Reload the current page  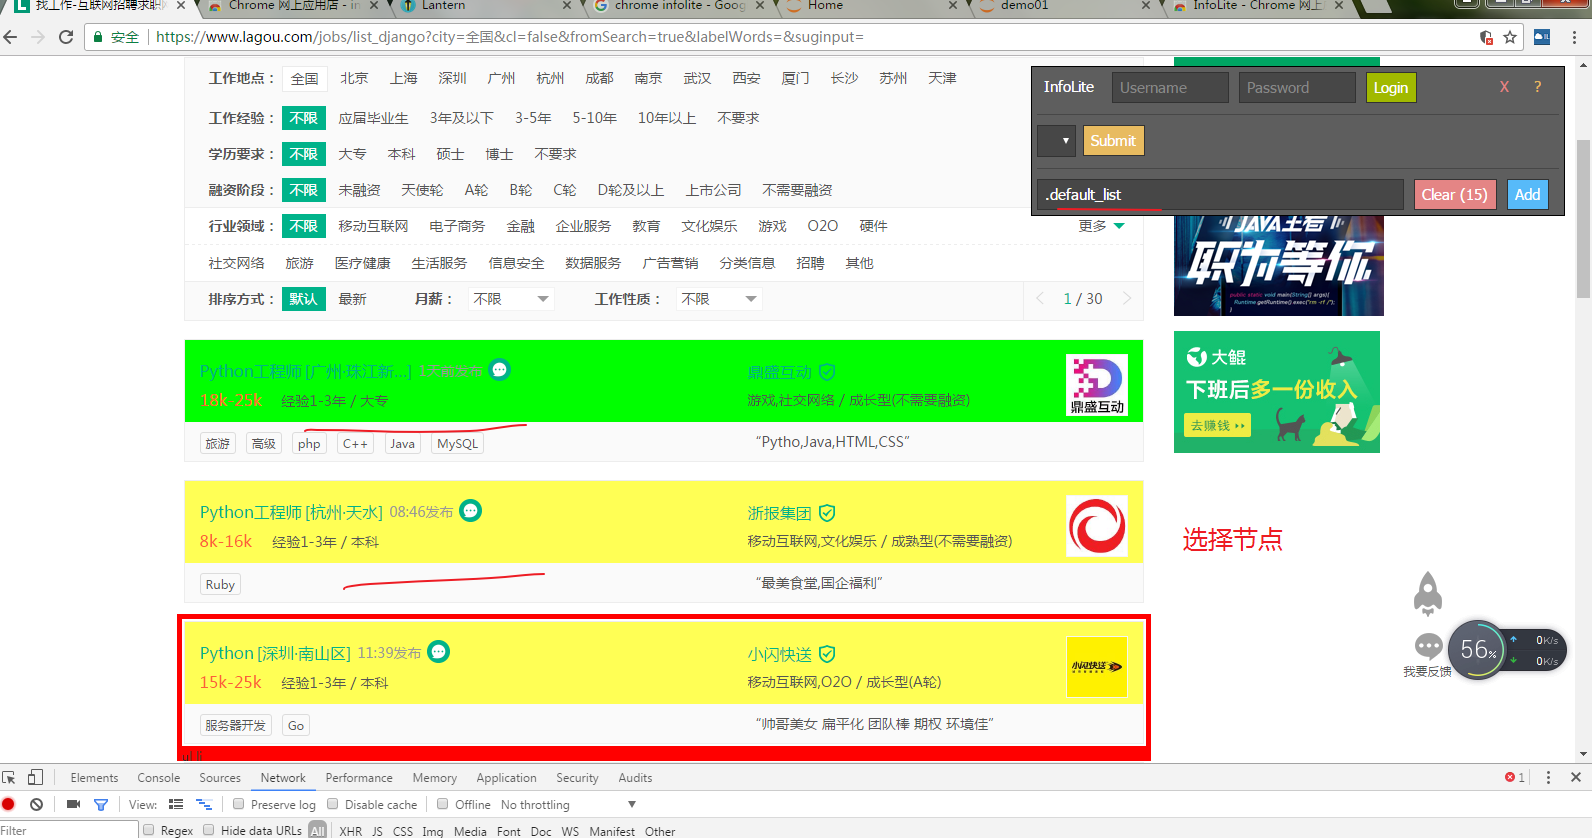pyautogui.click(x=66, y=37)
